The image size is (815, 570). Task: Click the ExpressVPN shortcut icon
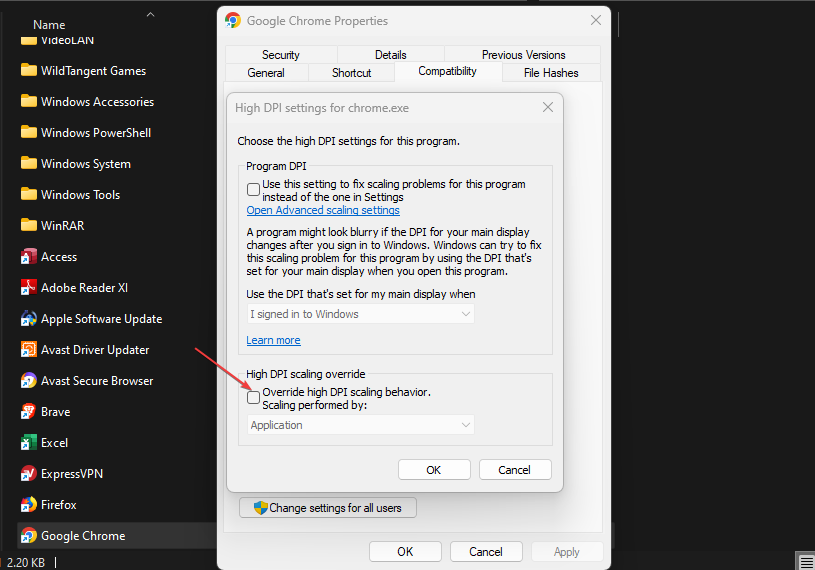coord(29,473)
